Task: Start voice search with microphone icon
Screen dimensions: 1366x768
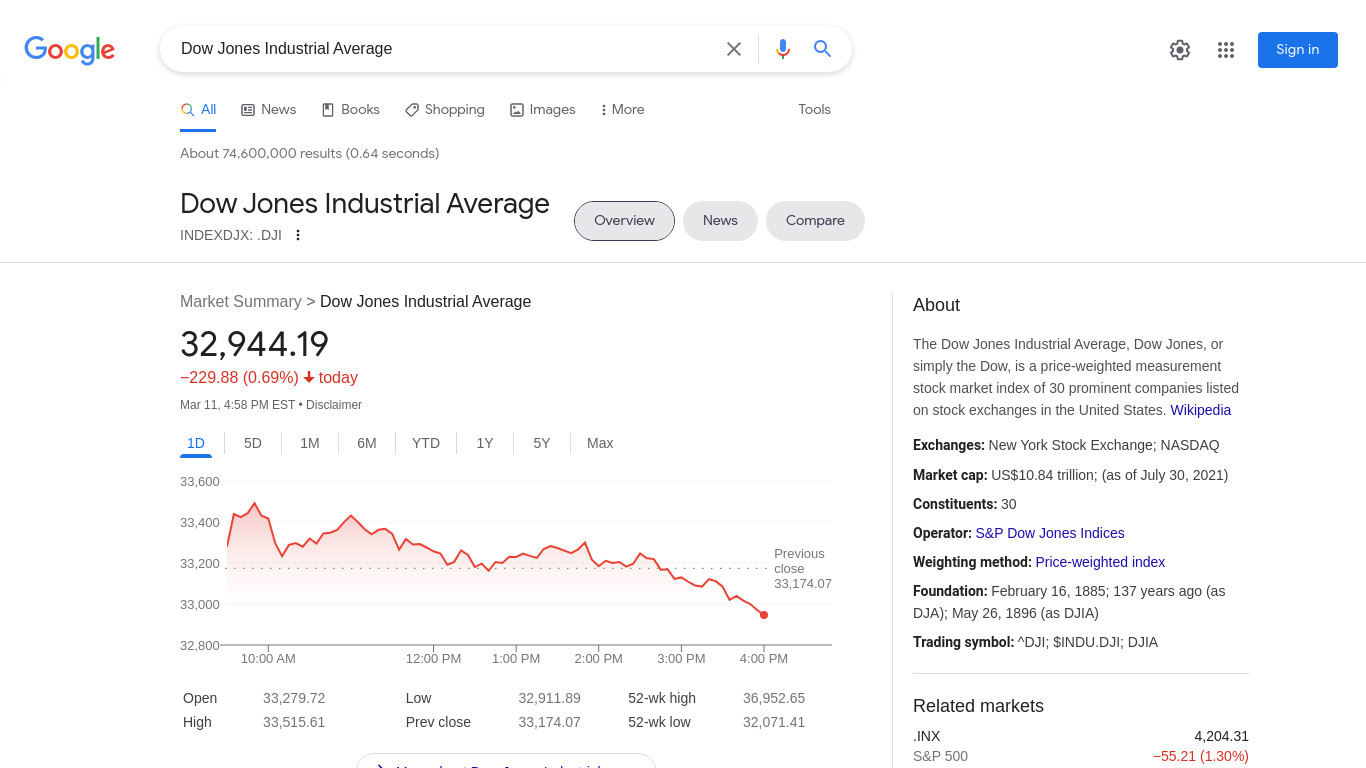Action: click(783, 49)
